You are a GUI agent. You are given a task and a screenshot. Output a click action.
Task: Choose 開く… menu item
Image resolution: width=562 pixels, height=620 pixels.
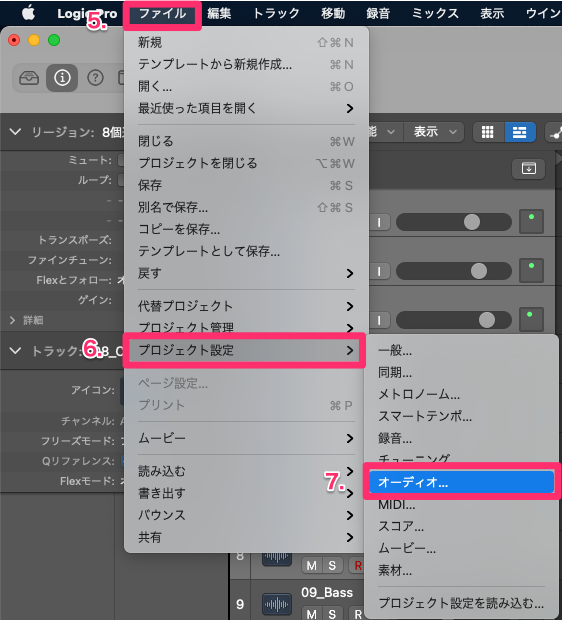coord(246,86)
